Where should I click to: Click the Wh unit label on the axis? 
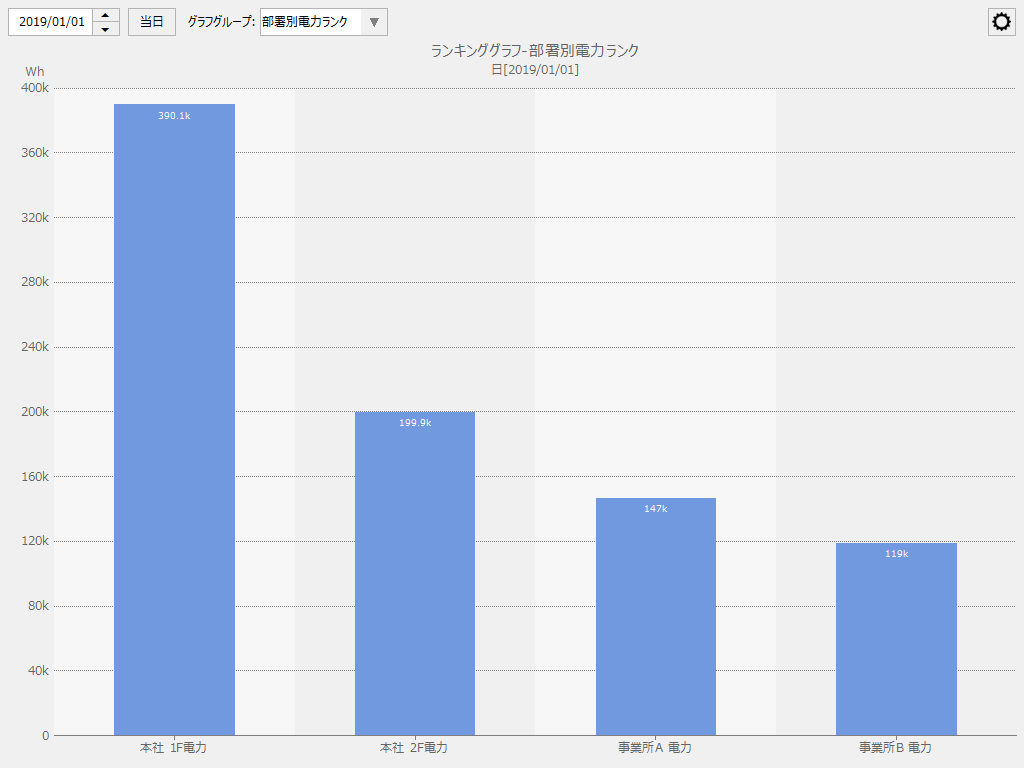point(35,71)
